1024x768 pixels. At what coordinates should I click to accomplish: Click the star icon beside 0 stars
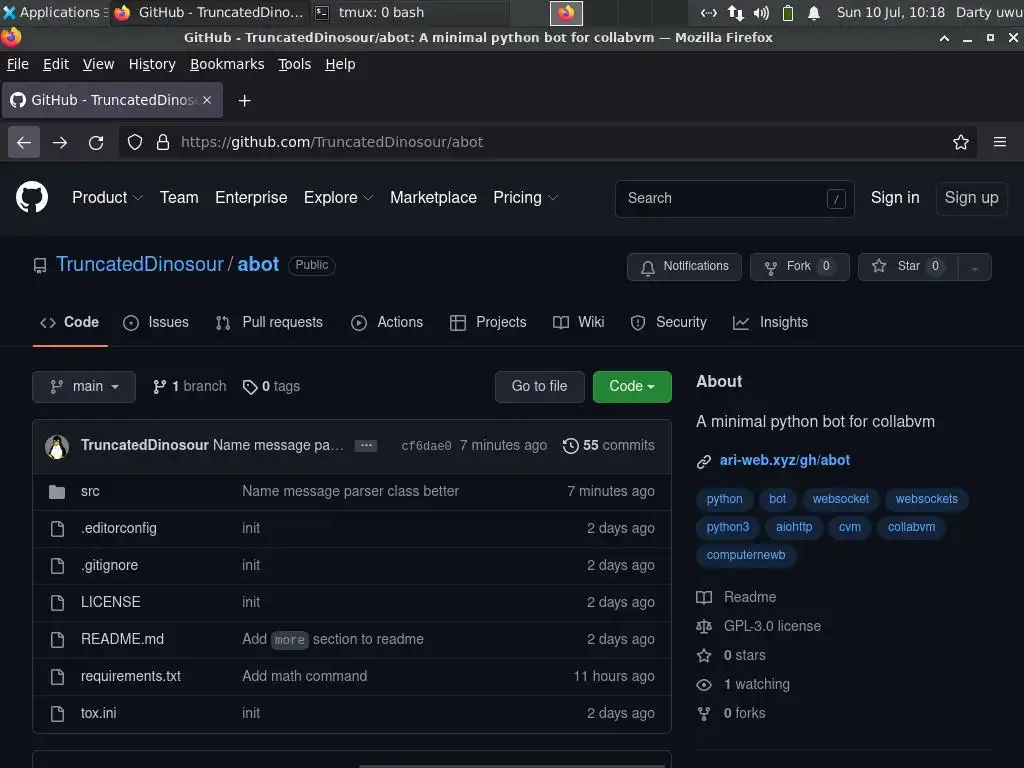click(704, 655)
